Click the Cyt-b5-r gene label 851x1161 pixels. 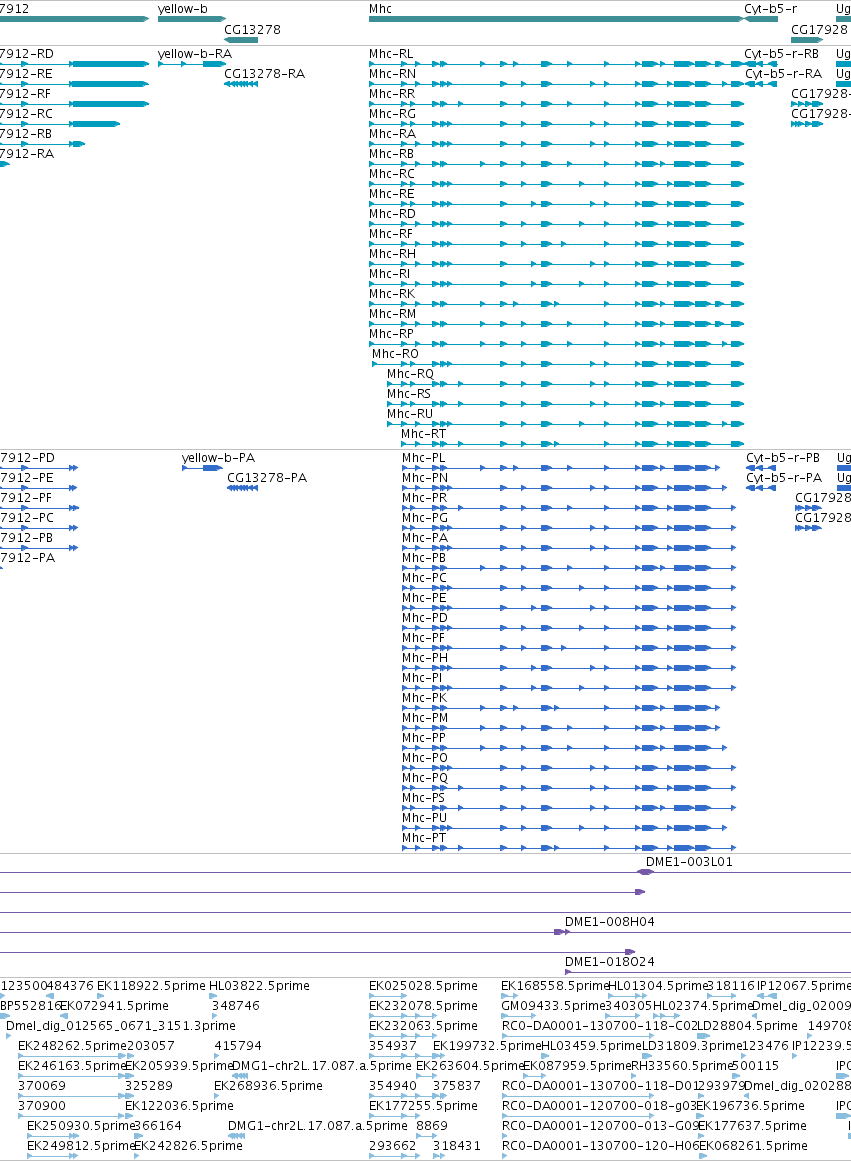(770, 9)
